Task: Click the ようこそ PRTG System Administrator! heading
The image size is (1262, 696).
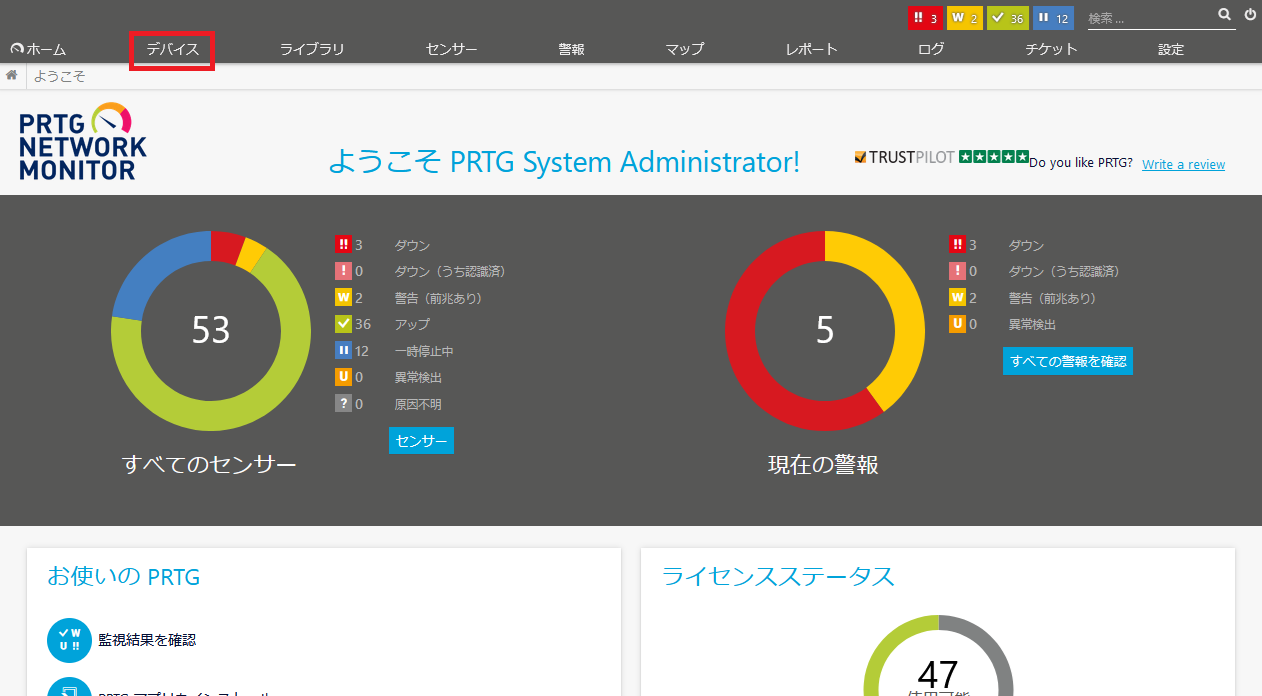Action: point(564,161)
